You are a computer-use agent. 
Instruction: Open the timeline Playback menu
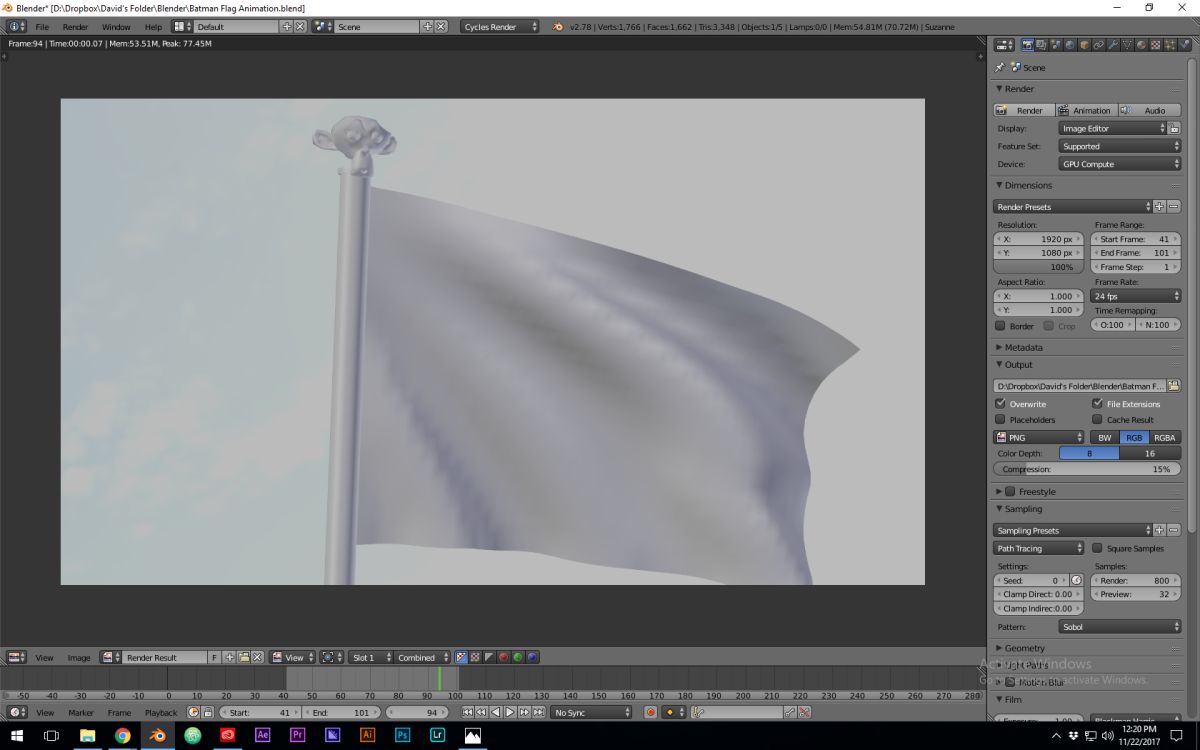click(x=161, y=712)
